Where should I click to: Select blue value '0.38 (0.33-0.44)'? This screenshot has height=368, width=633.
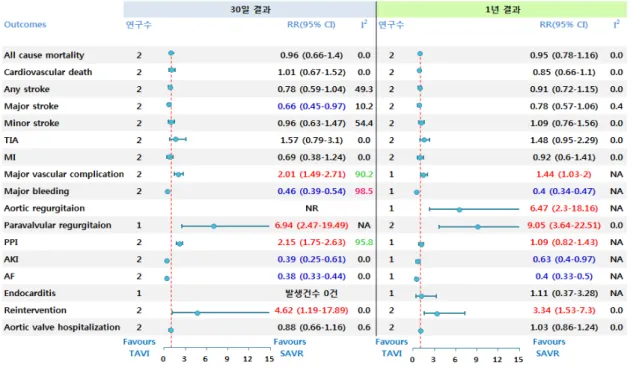coord(311,276)
